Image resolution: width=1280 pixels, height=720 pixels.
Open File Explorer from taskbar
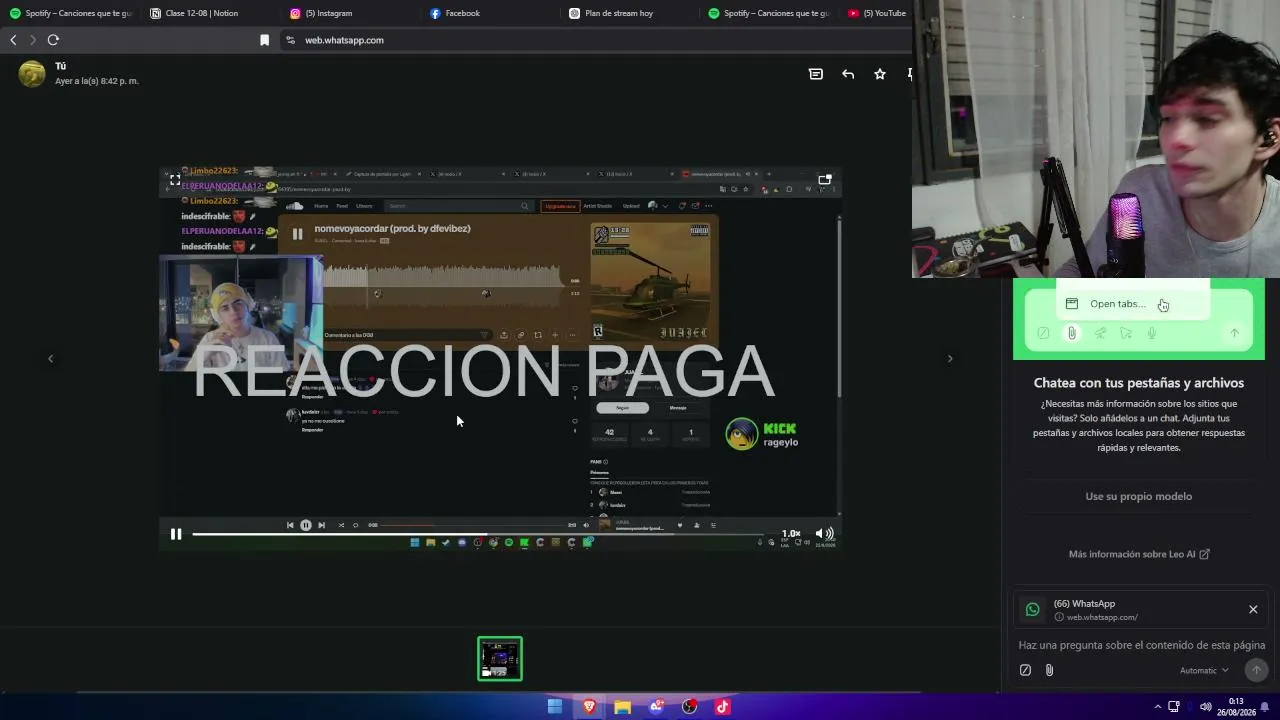(x=623, y=707)
